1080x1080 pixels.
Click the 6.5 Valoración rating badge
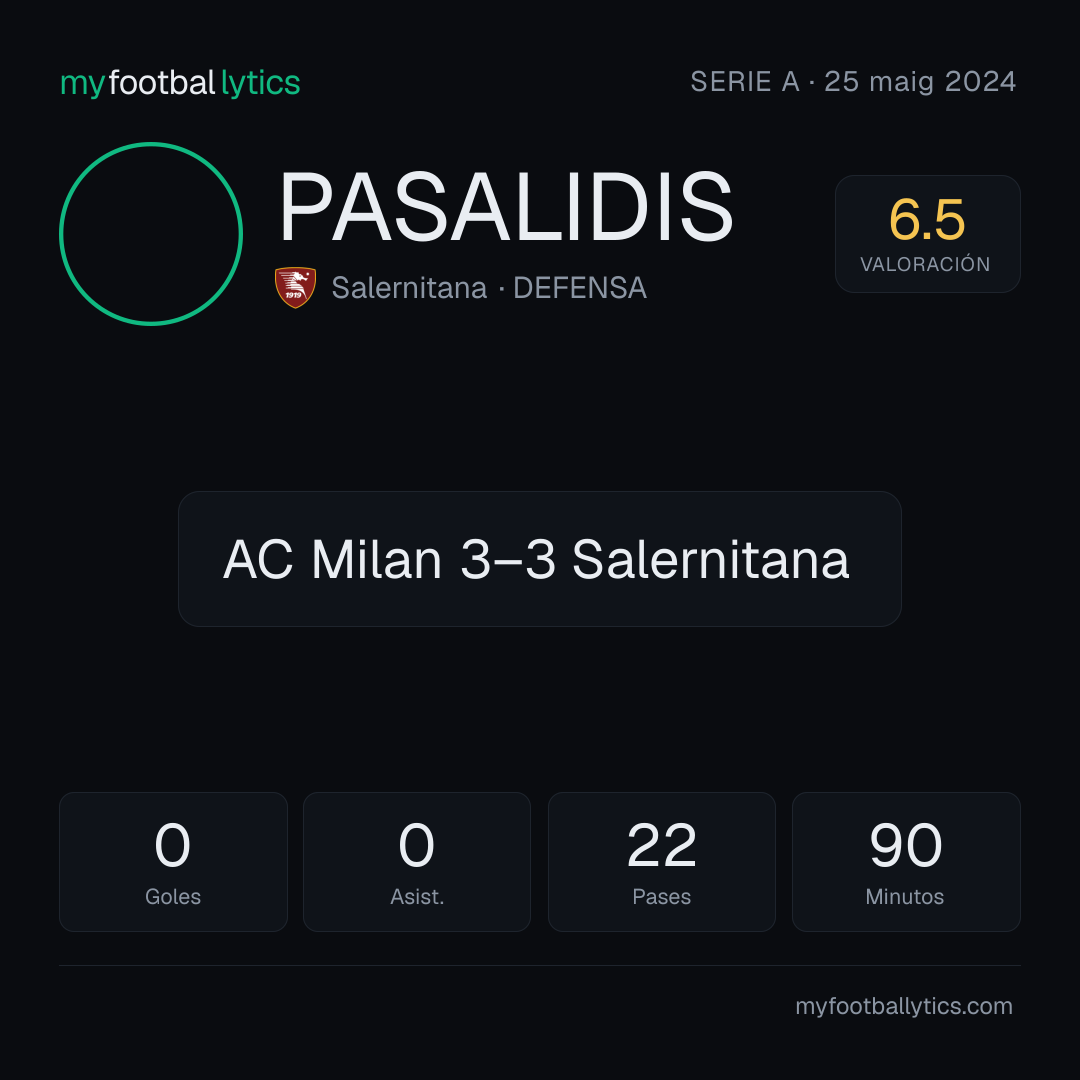927,233
